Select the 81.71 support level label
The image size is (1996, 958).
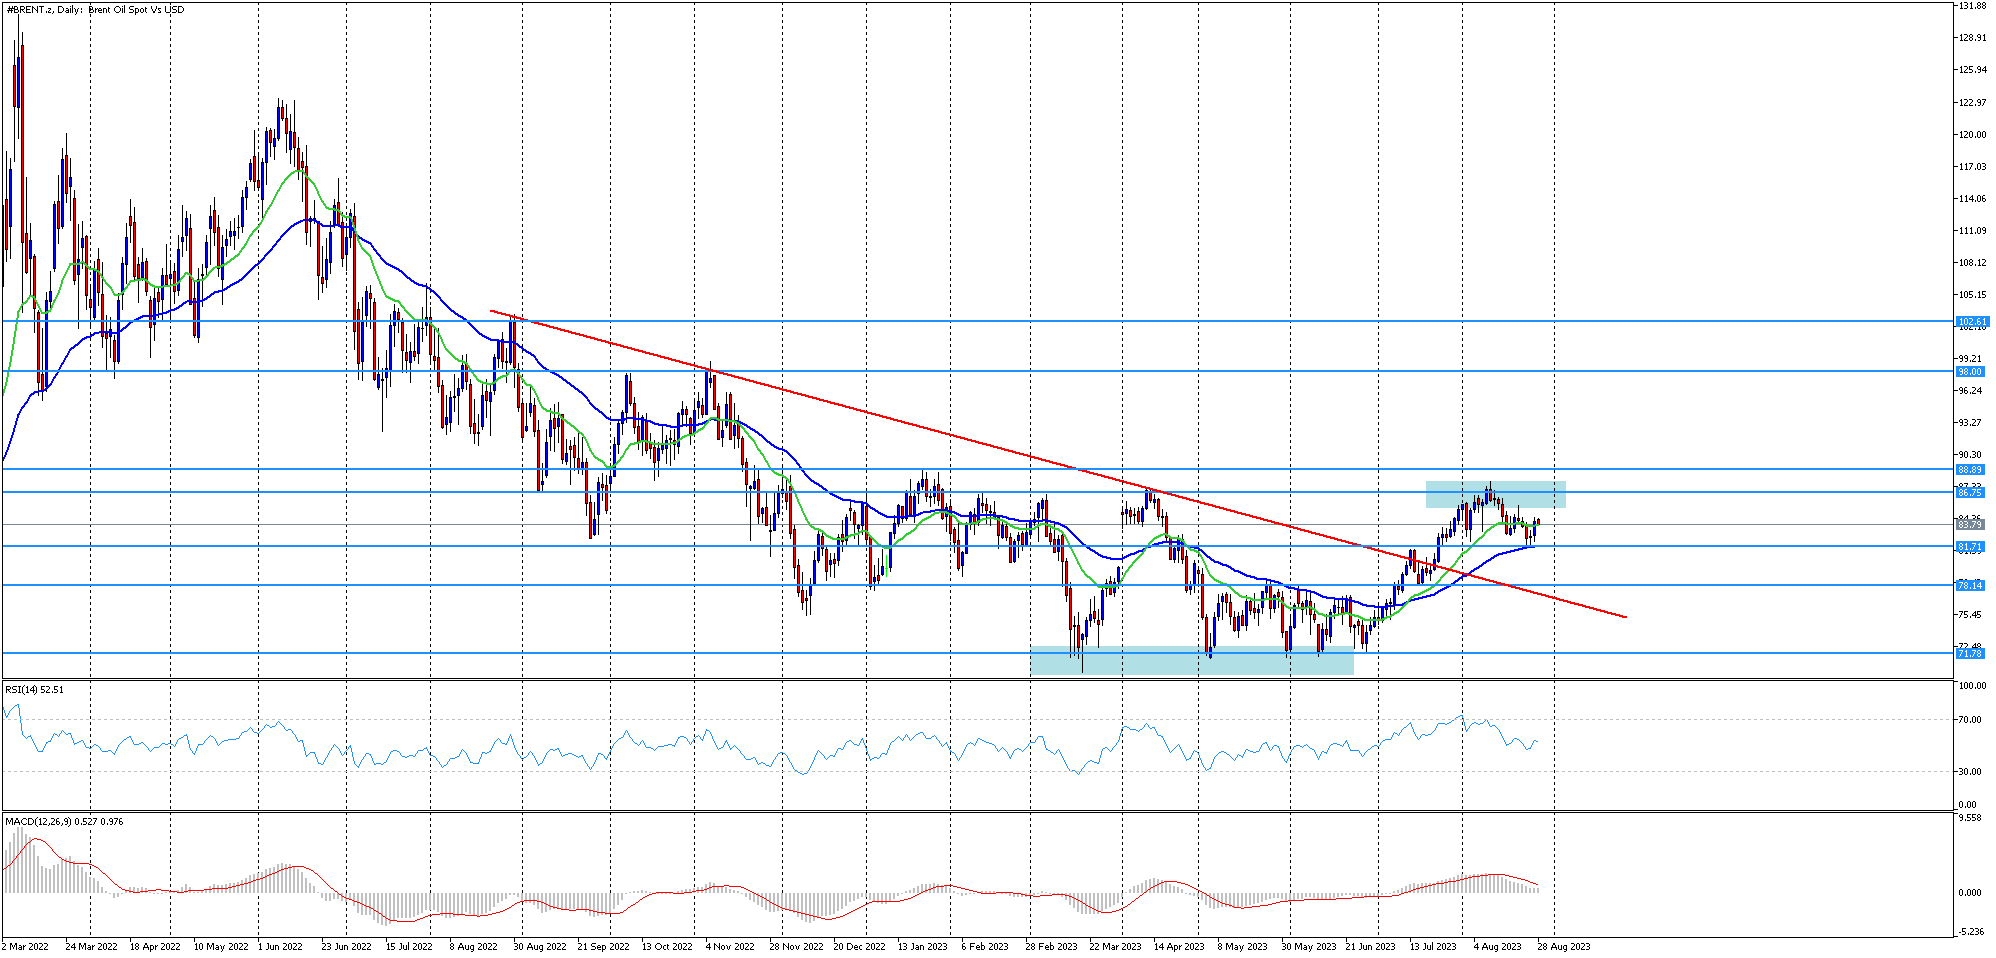coord(1969,547)
